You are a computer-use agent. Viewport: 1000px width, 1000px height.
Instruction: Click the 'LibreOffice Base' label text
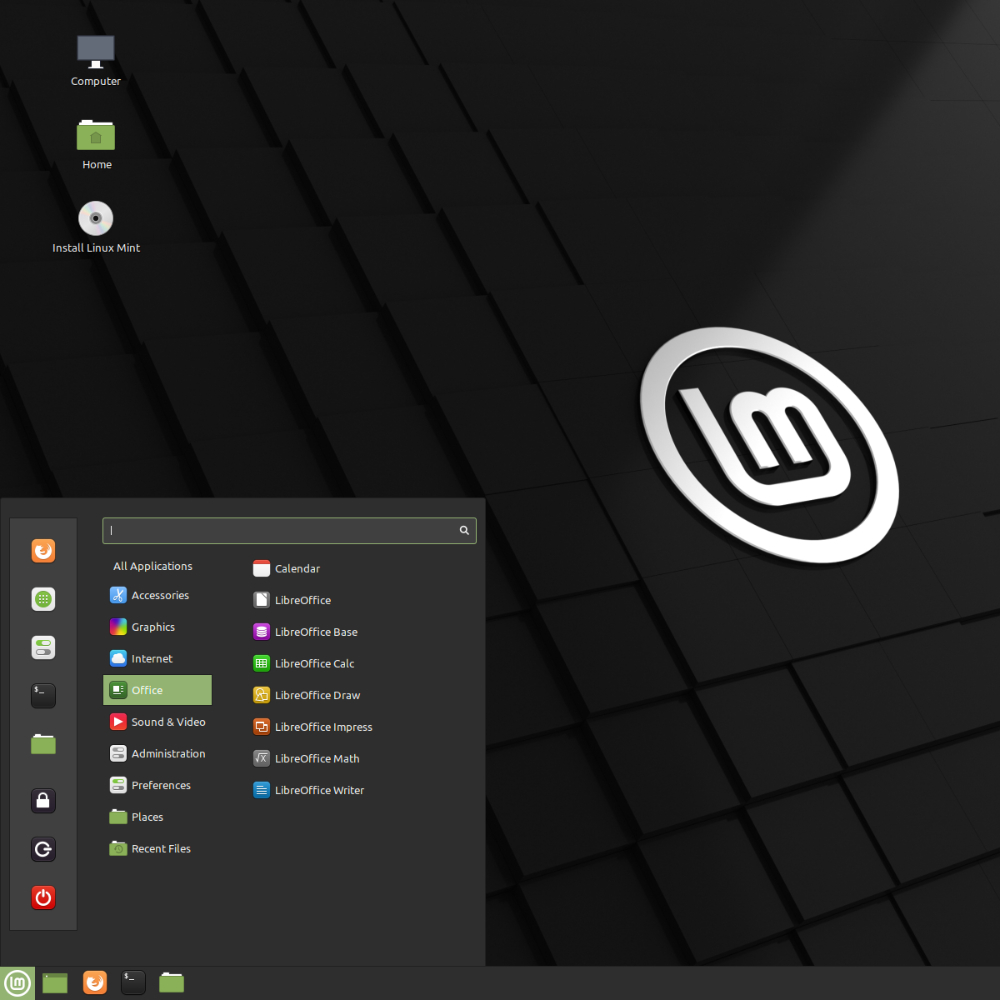[x=316, y=632]
